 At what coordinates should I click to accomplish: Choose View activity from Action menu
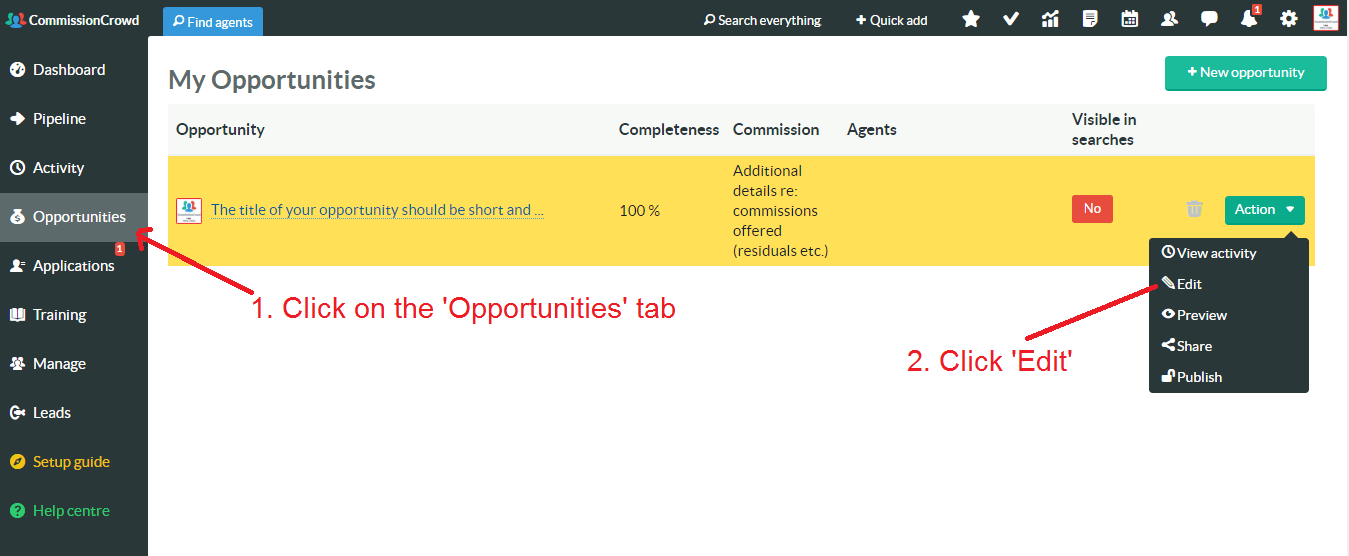pos(1228,253)
